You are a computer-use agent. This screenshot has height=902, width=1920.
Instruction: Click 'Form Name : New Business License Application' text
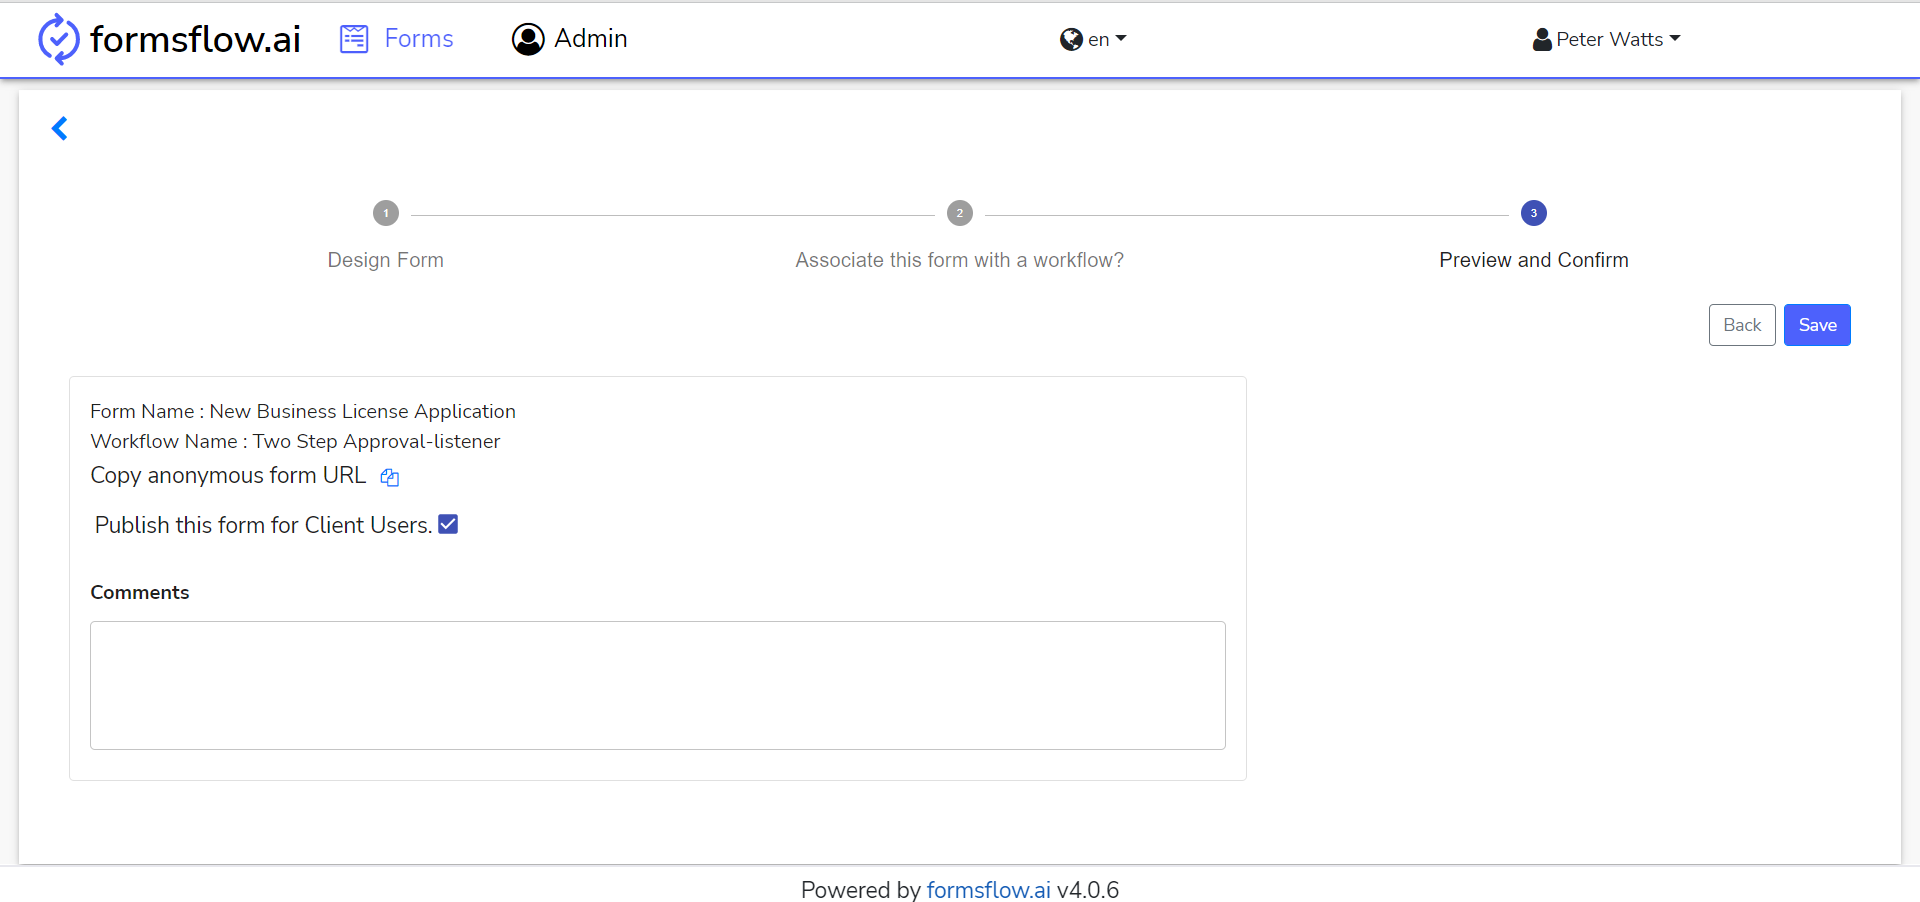pyautogui.click(x=303, y=411)
